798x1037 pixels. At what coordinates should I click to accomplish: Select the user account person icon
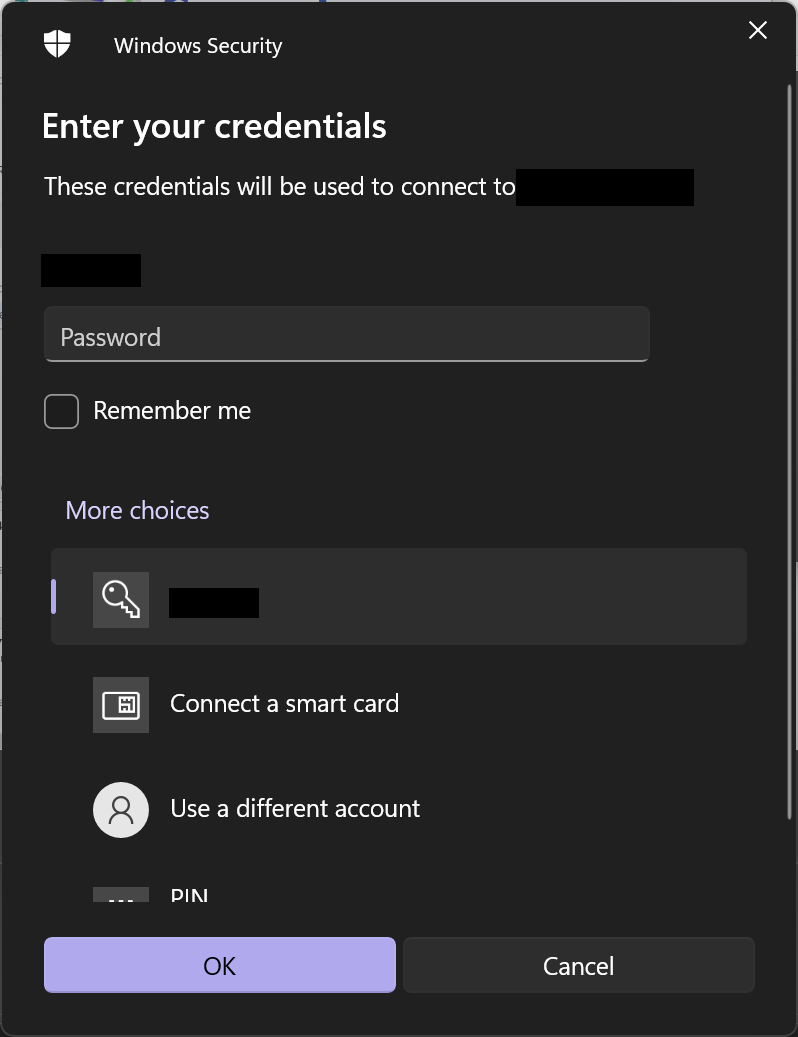point(120,809)
